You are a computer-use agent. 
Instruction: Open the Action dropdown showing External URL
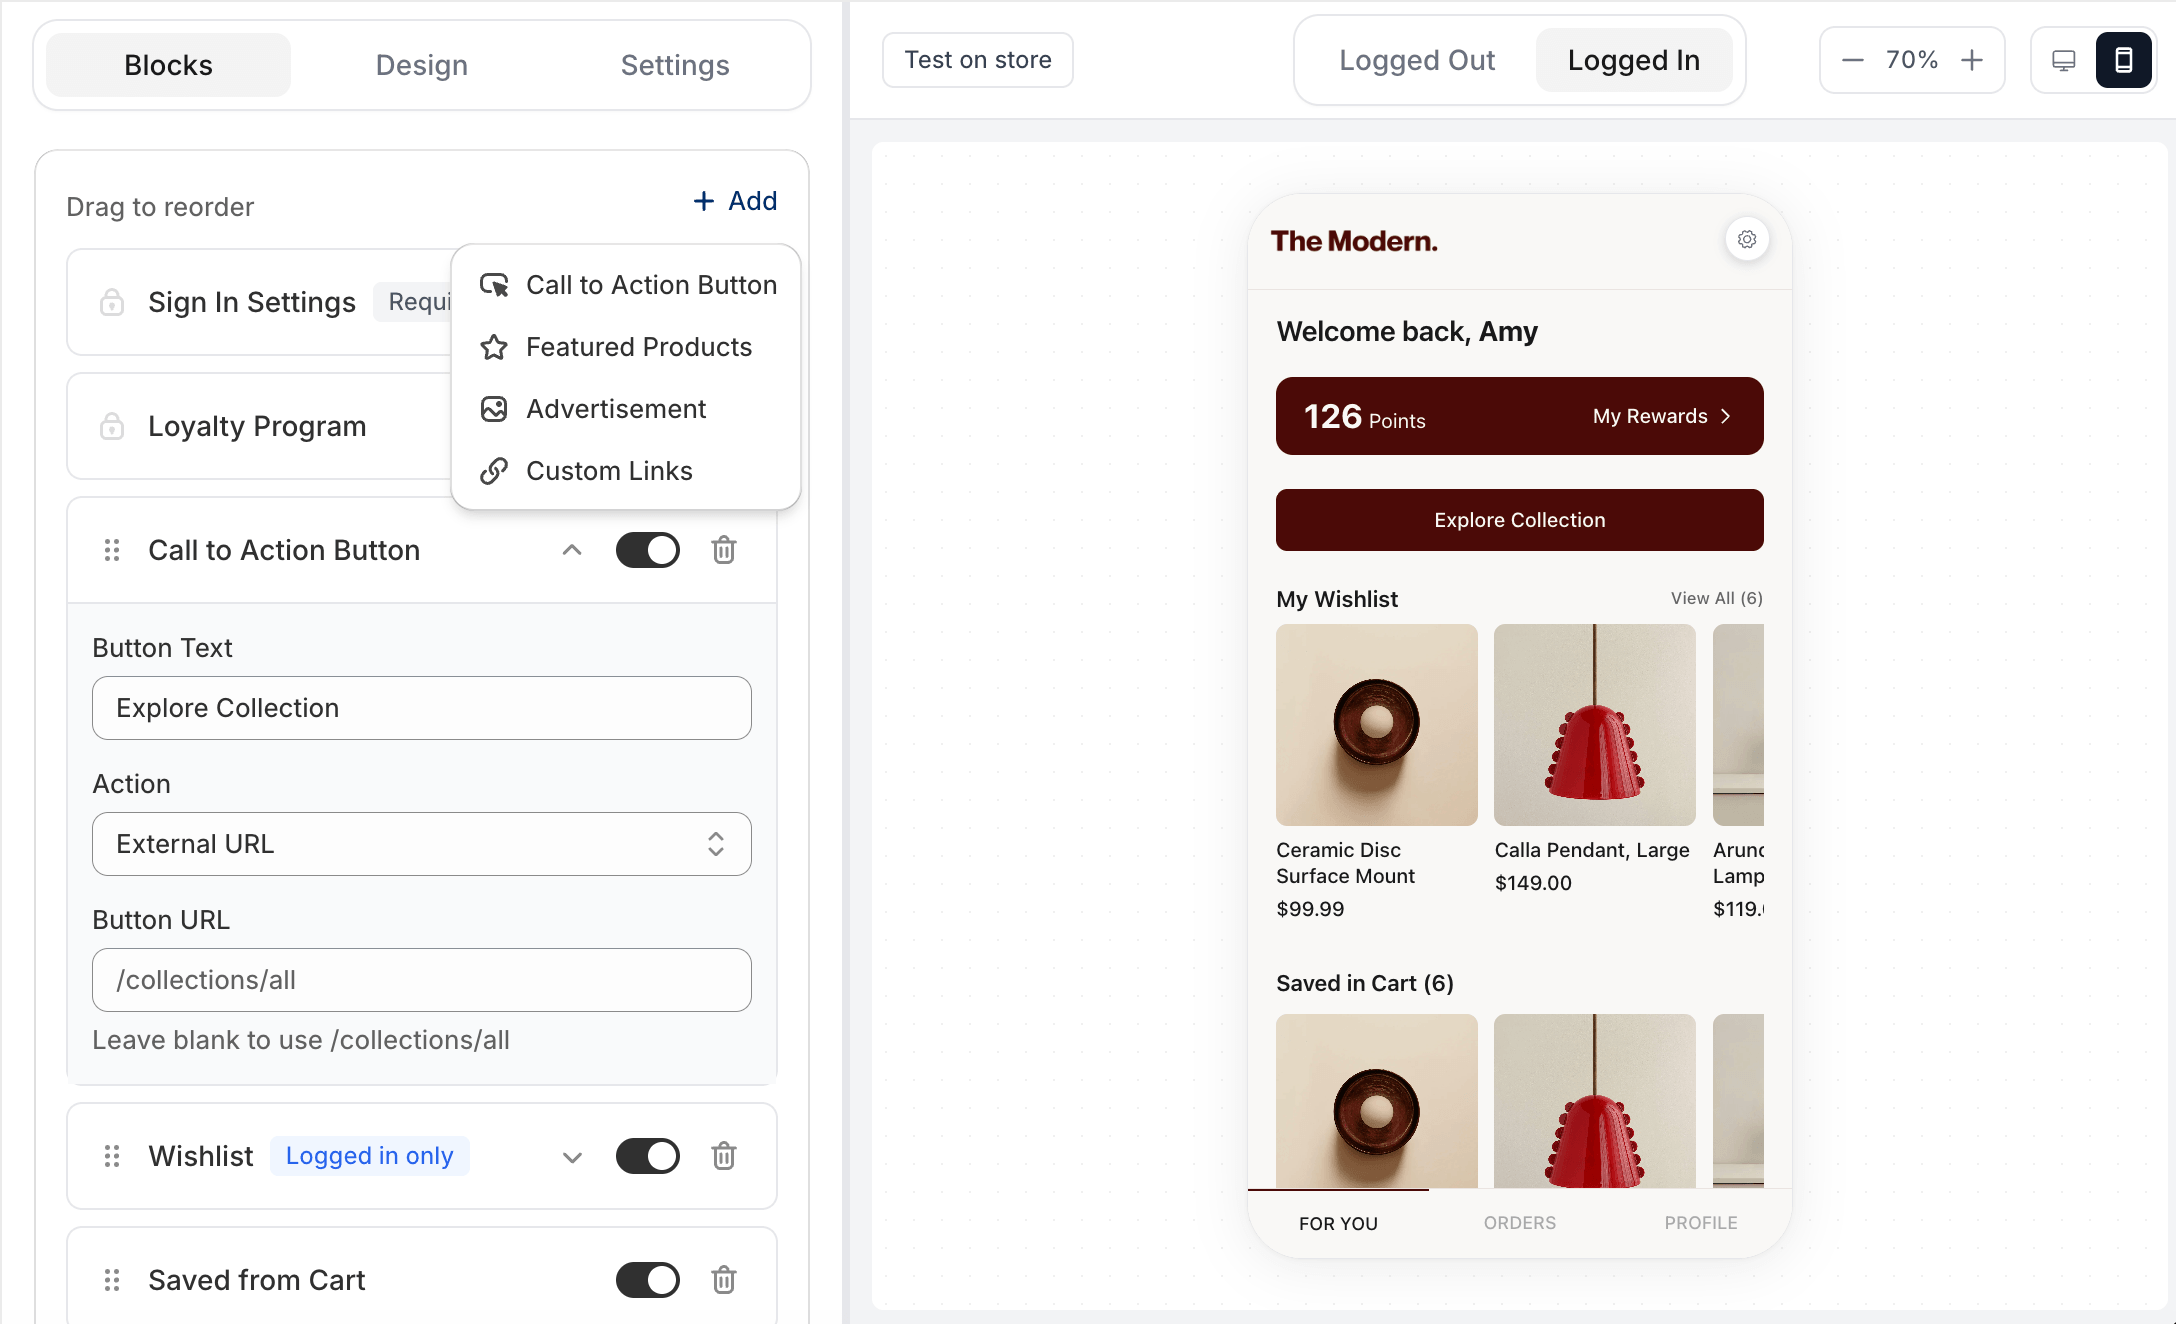click(421, 844)
